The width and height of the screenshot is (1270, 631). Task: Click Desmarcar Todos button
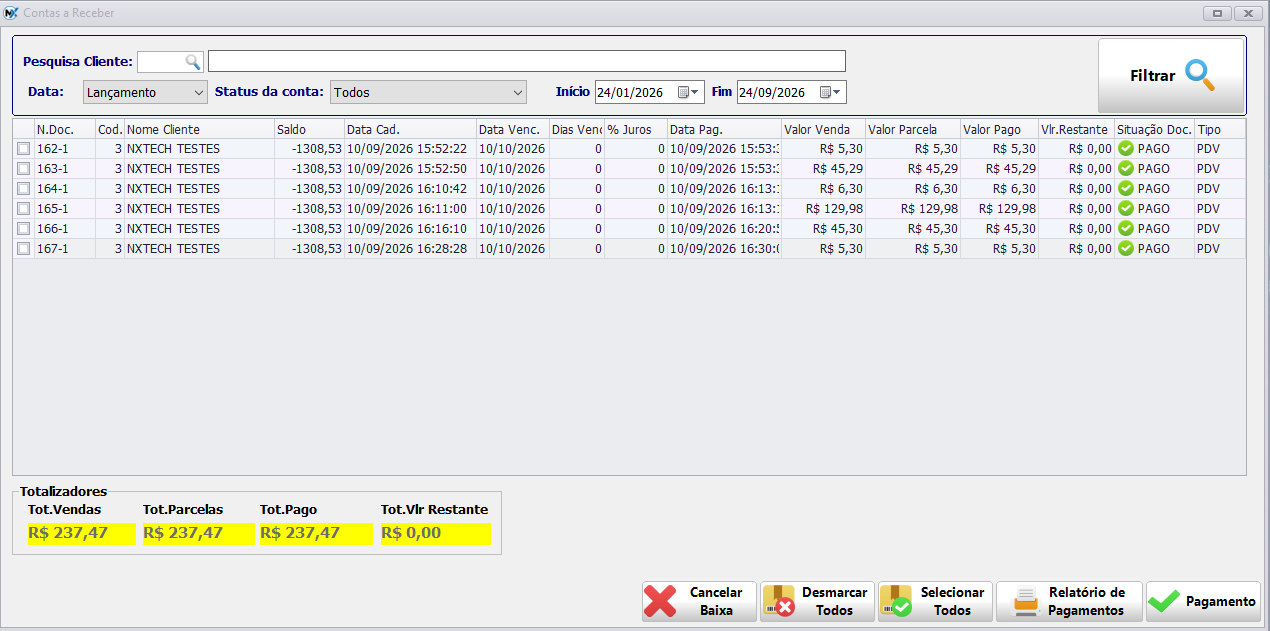click(x=817, y=602)
